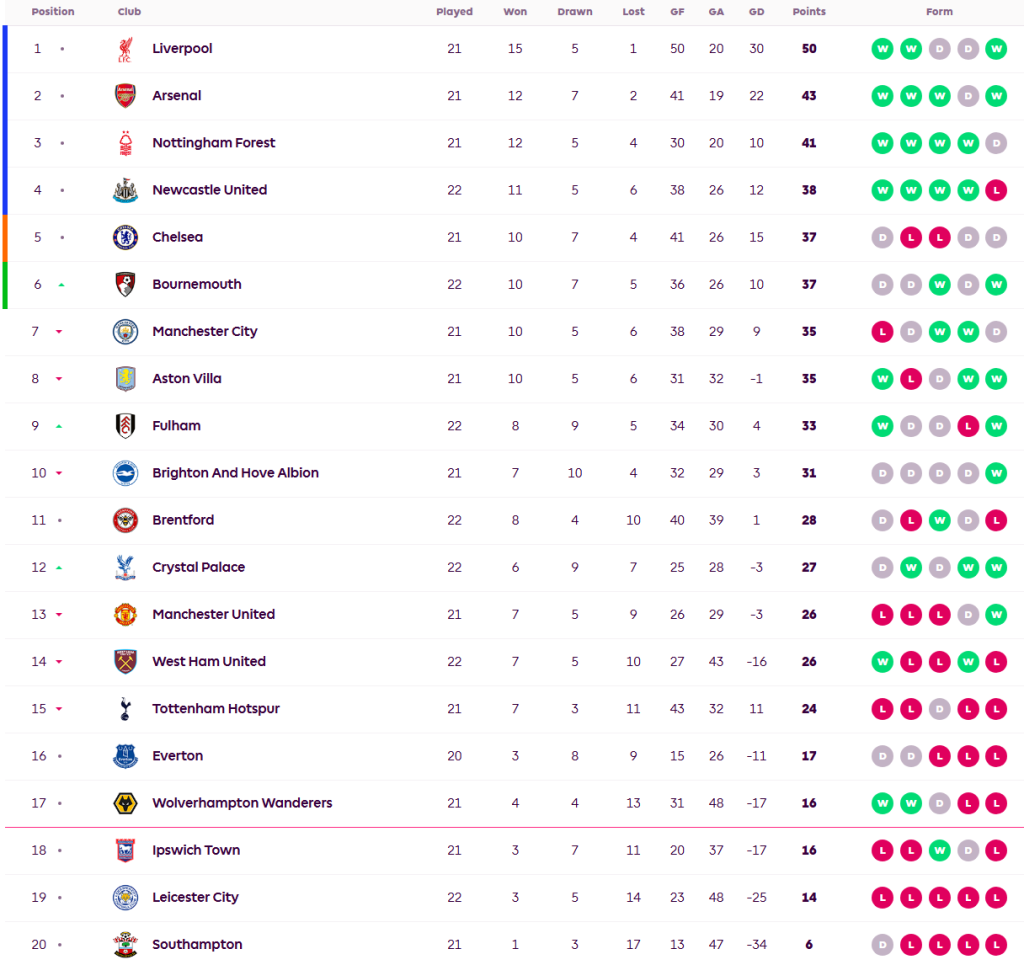Open the Newcastle United club link

point(209,190)
